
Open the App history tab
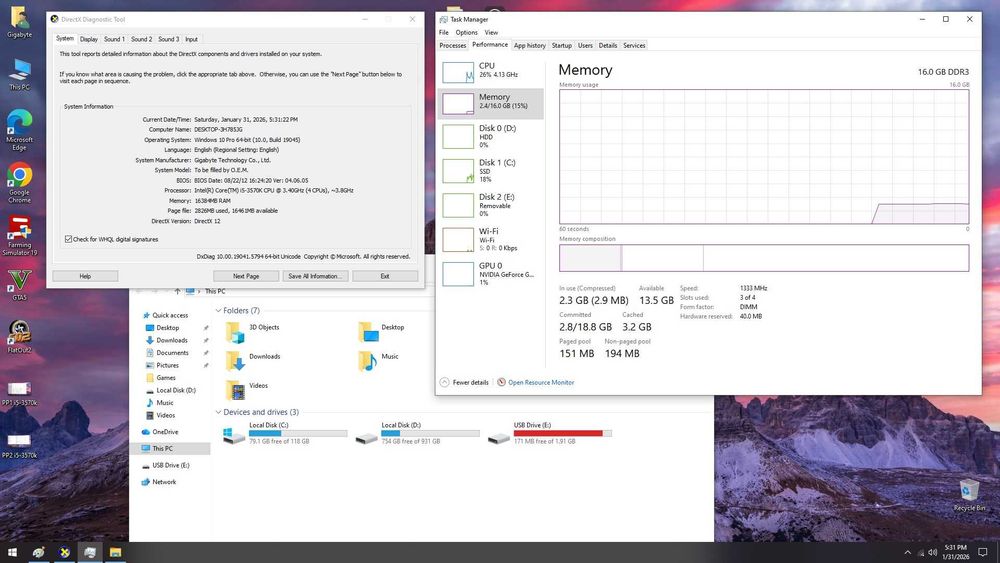[530, 46]
